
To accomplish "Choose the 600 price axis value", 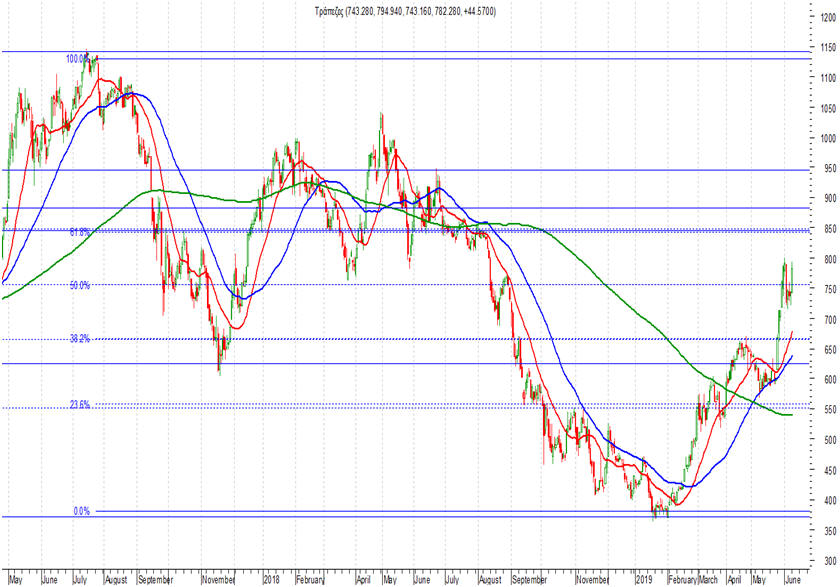I will pyautogui.click(x=830, y=379).
